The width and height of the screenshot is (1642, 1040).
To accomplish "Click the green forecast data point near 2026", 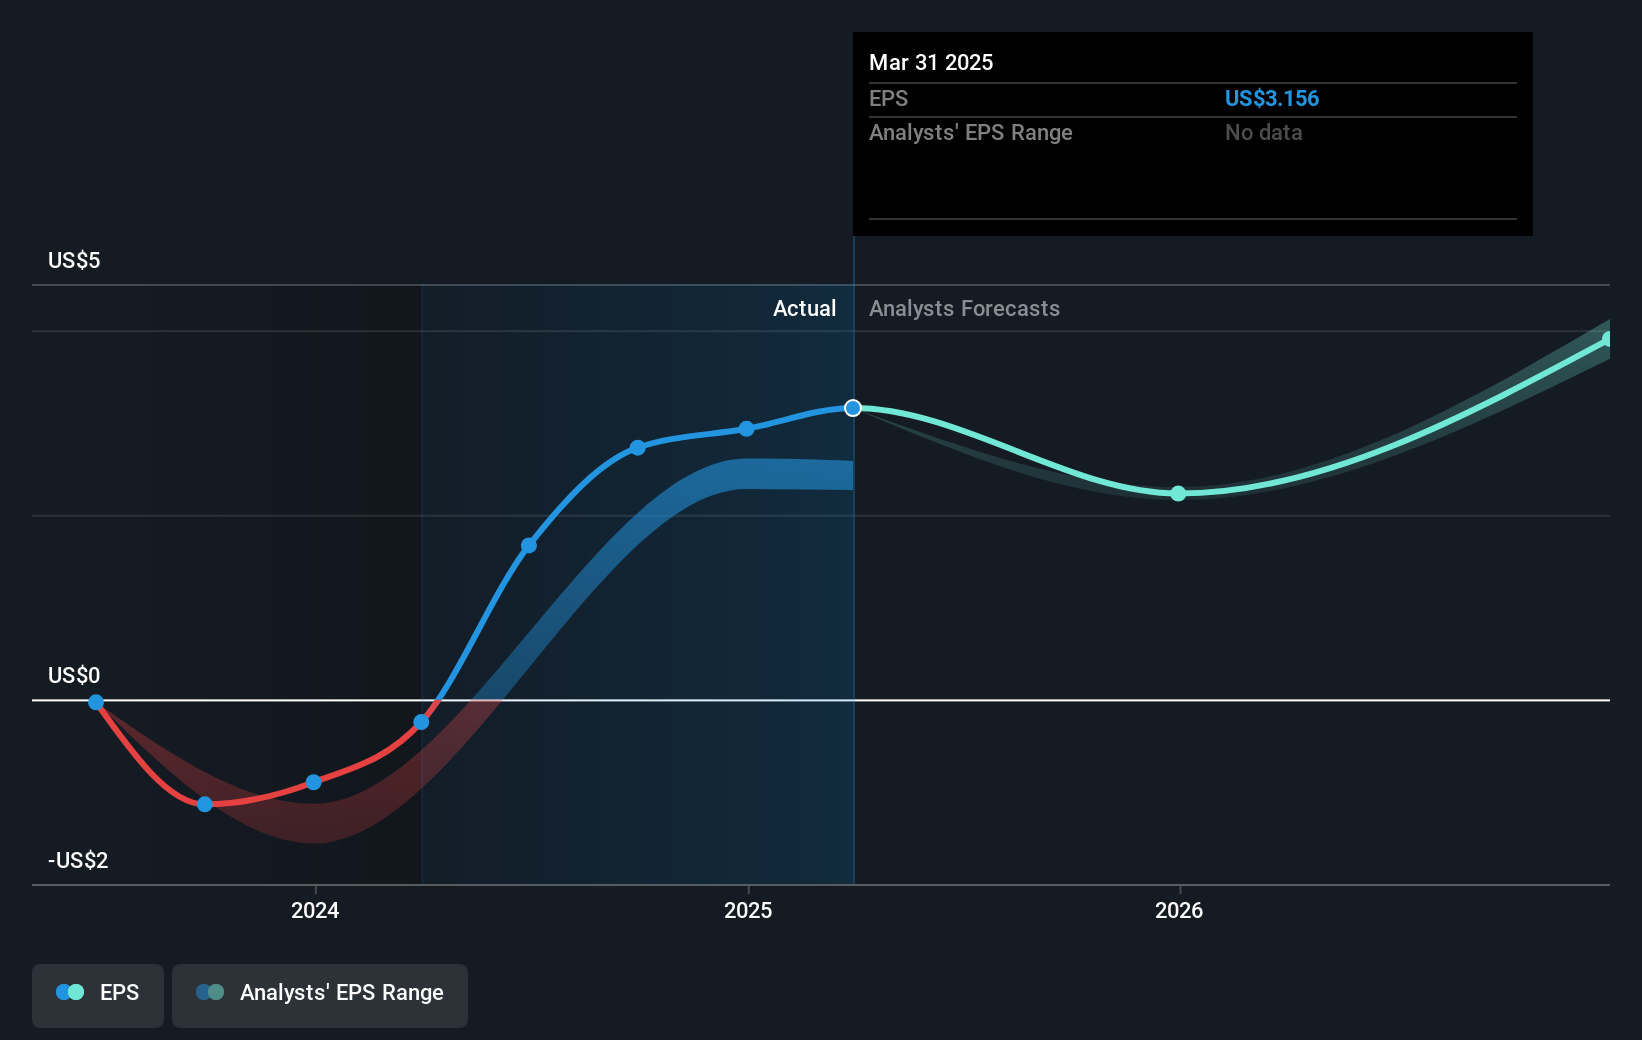I will coord(1178,492).
